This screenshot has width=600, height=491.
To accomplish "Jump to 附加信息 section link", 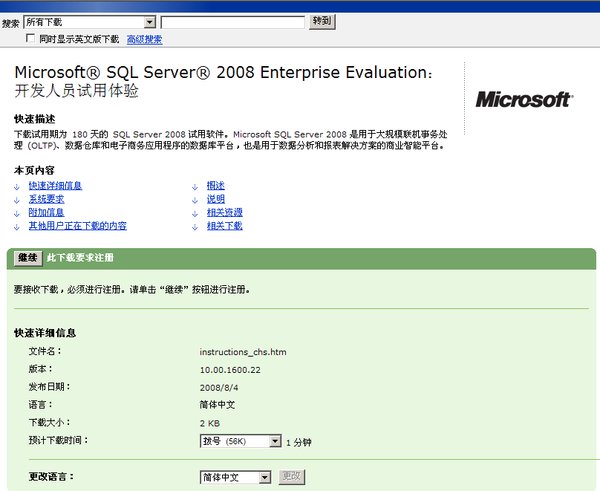I will click(x=46, y=212).
